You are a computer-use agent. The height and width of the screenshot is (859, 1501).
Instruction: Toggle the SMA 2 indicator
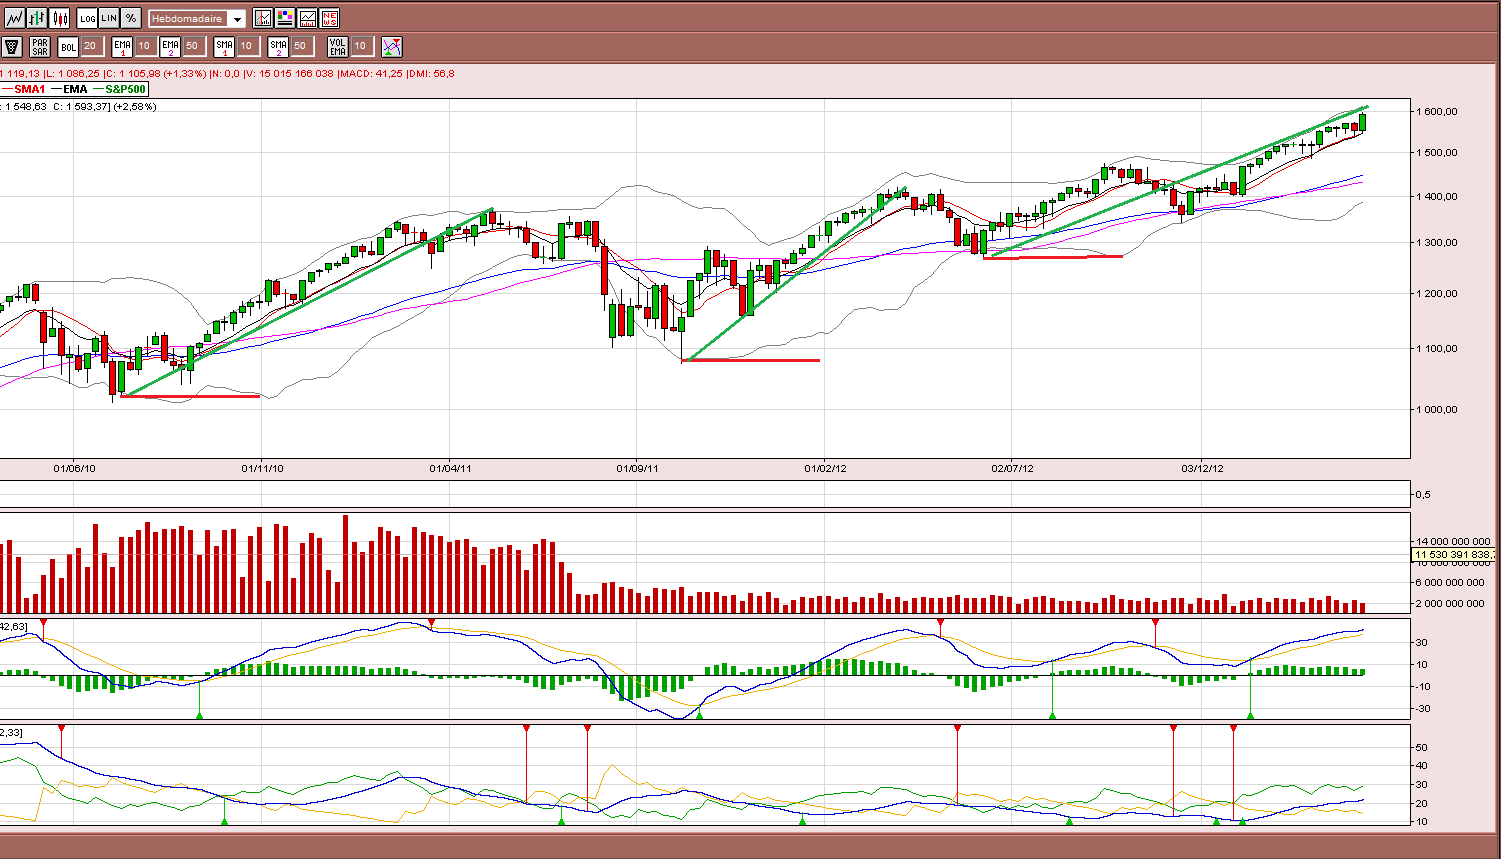pyautogui.click(x=278, y=46)
